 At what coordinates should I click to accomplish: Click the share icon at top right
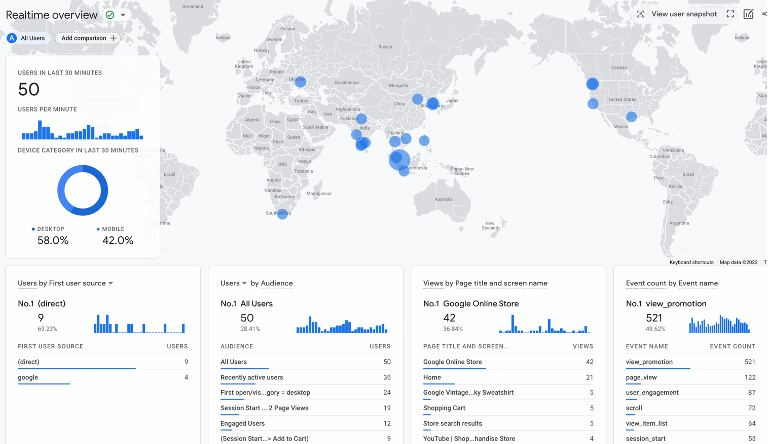pyautogui.click(x=765, y=14)
